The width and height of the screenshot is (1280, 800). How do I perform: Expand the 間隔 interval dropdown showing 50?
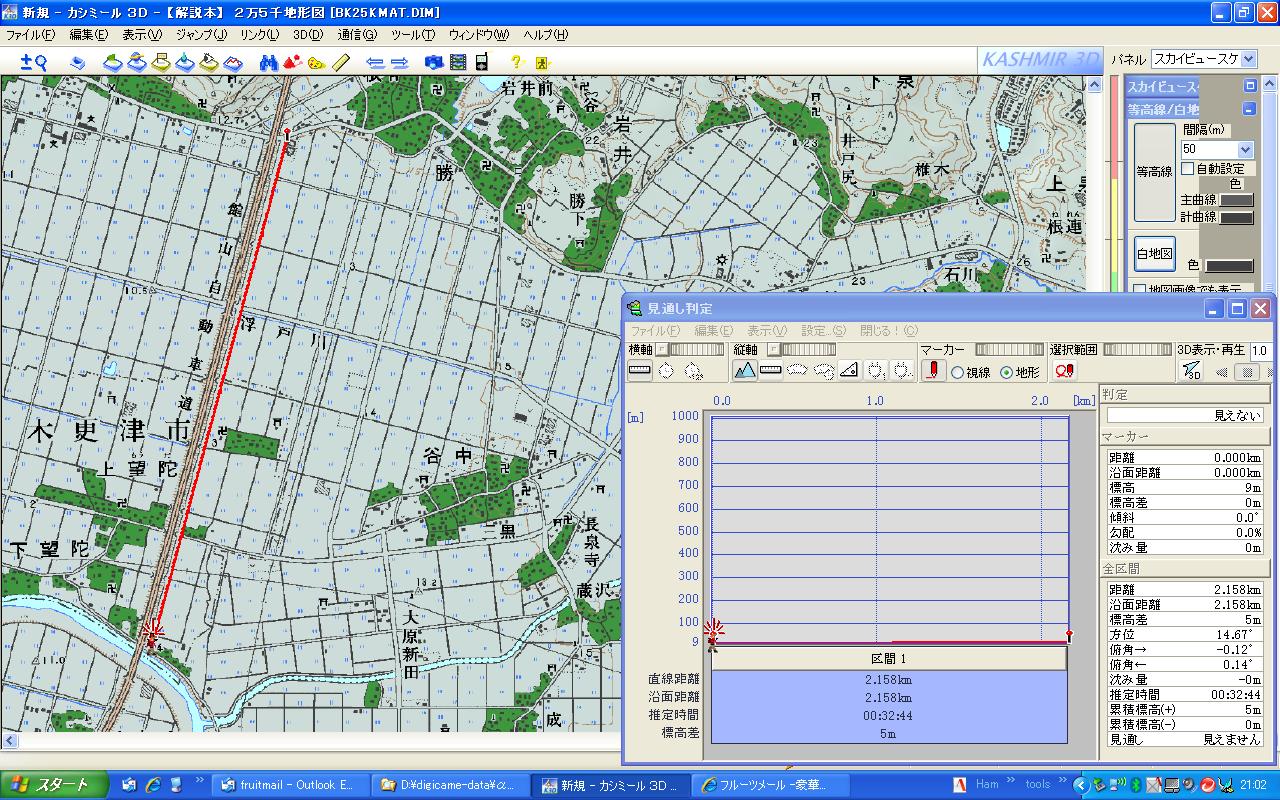coord(1245,149)
